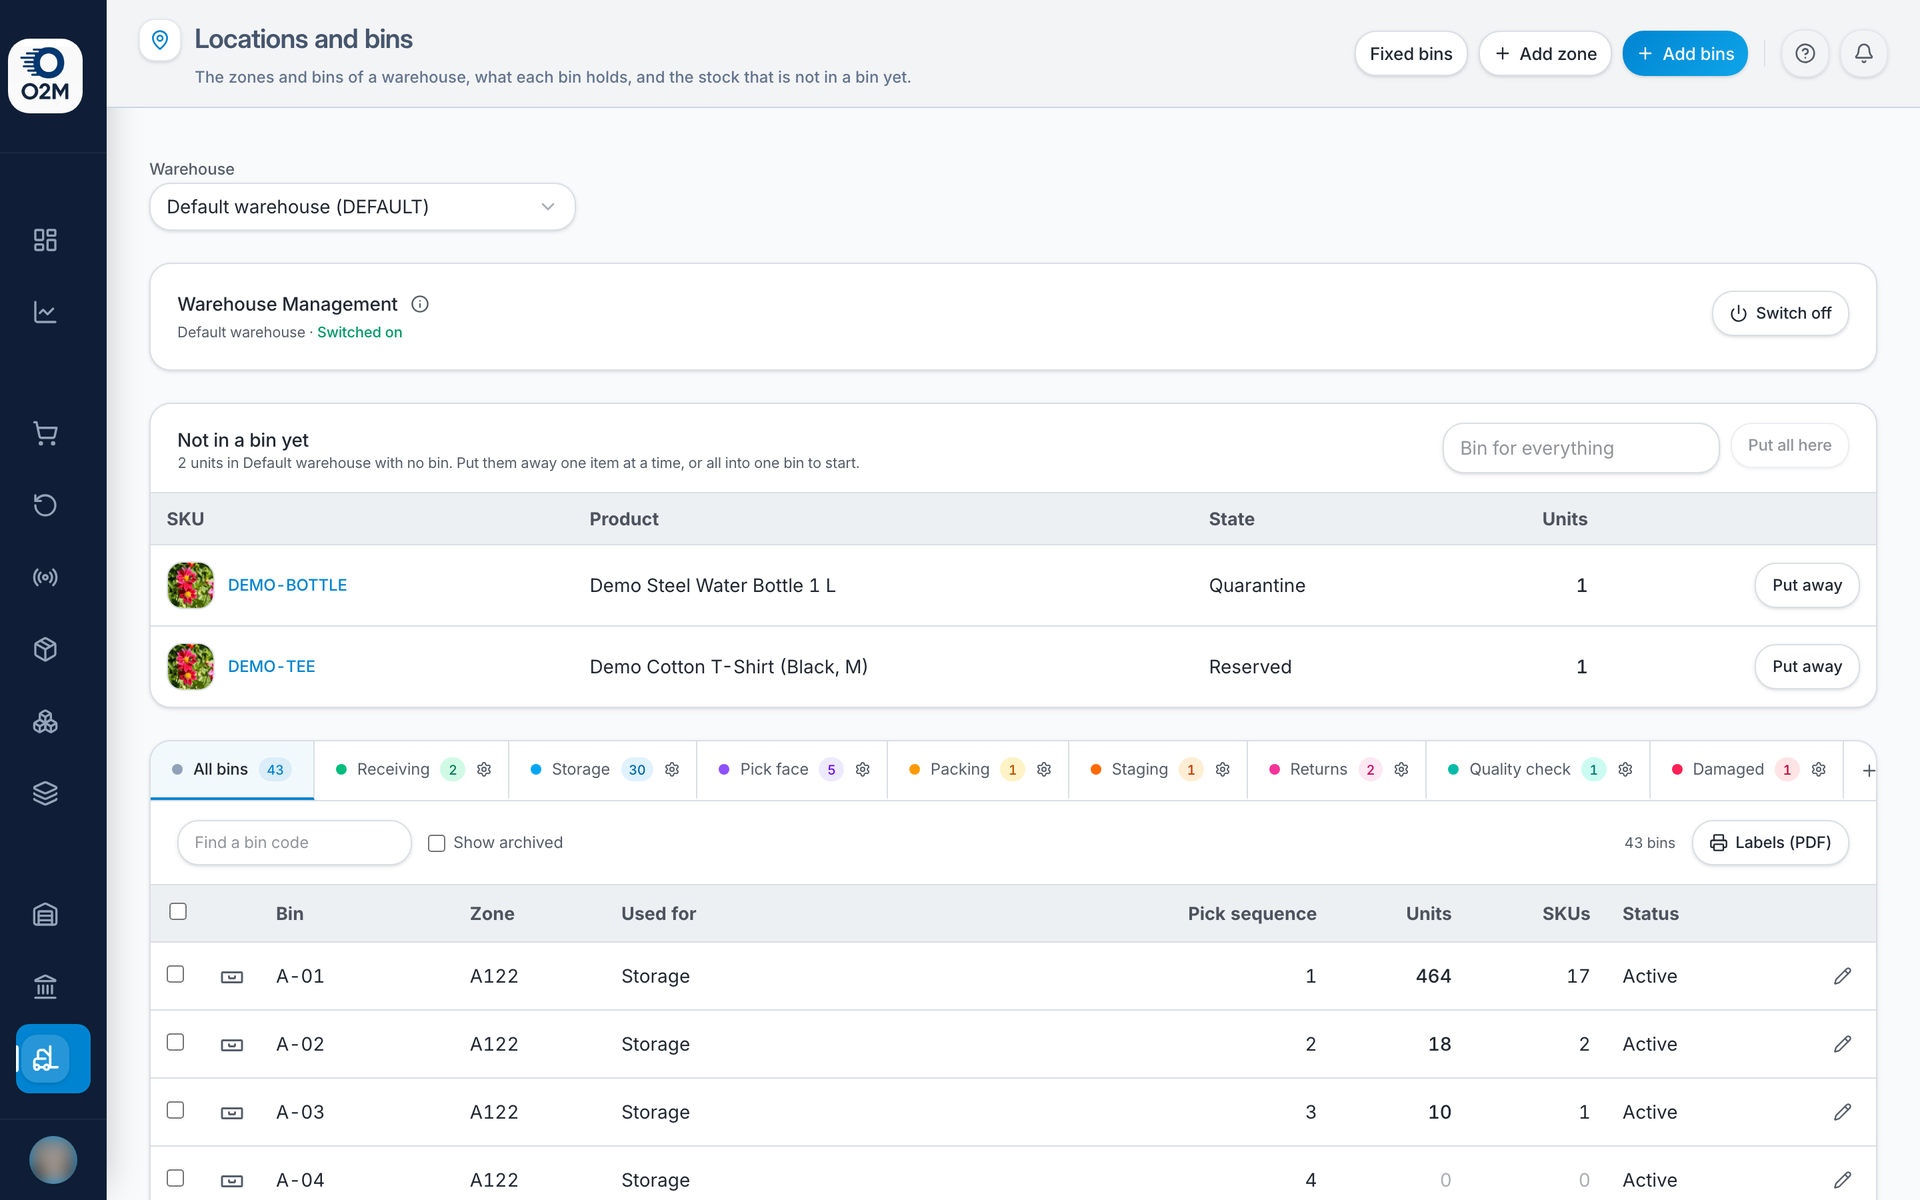
Task: Select the checkbox for bin A-02
Action: 175,1042
